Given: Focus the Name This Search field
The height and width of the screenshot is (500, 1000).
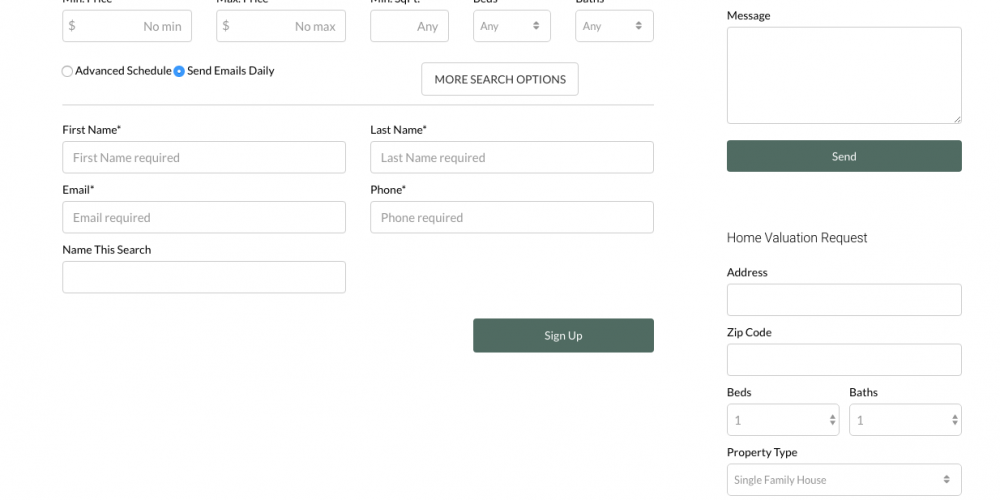Looking at the screenshot, I should point(204,277).
